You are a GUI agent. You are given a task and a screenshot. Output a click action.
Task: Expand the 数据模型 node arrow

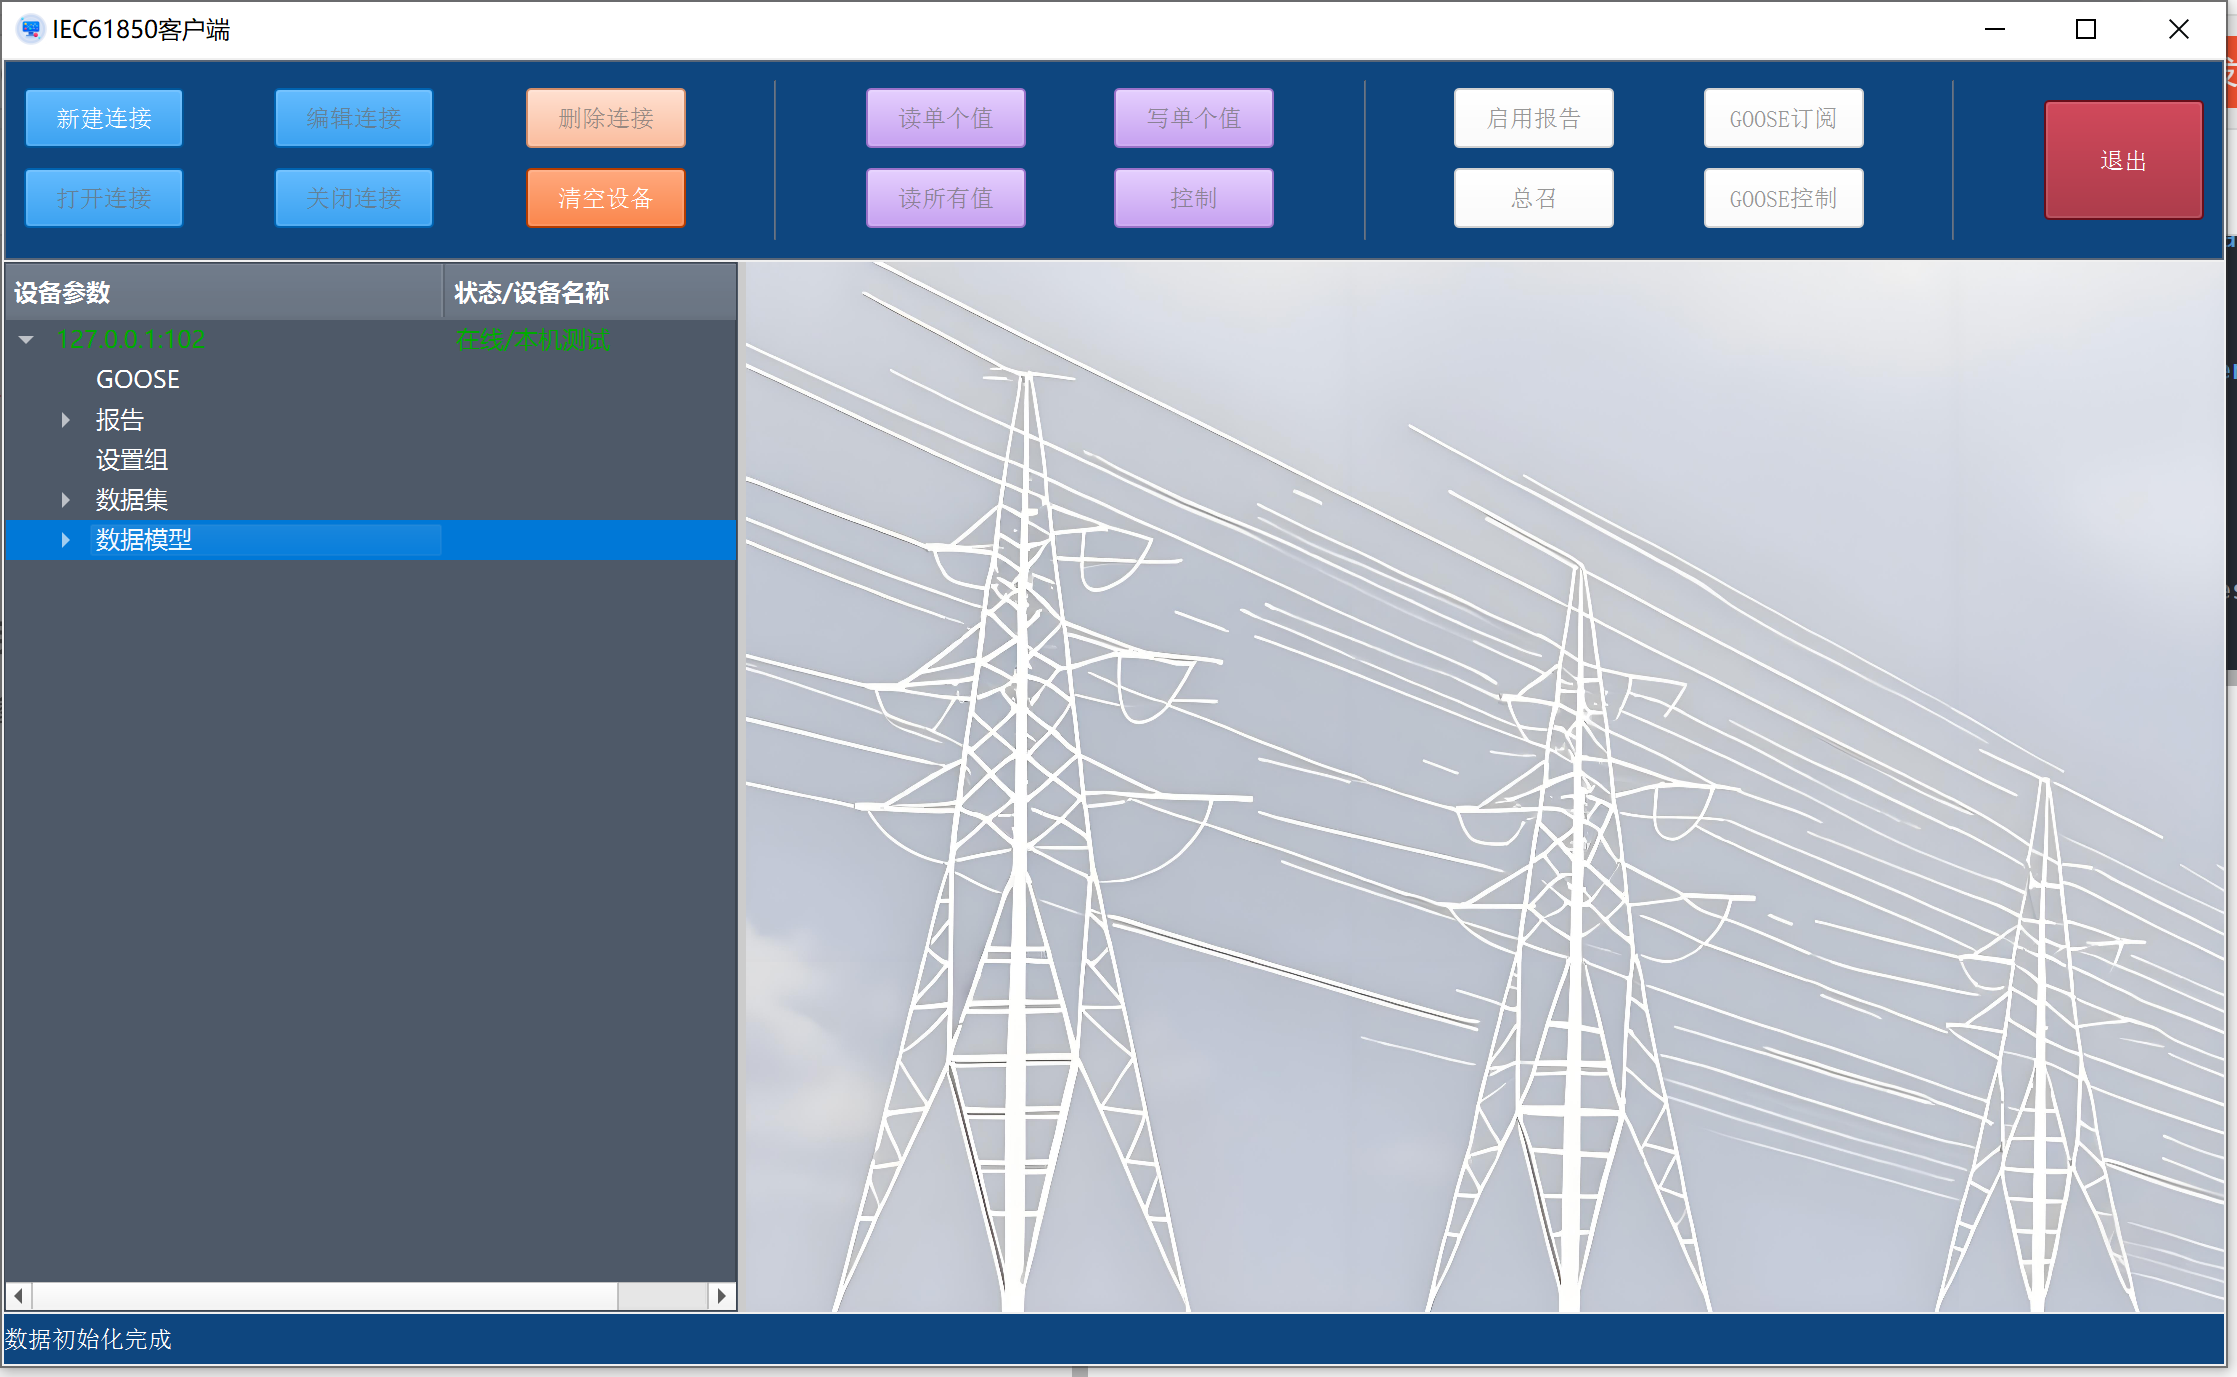[x=66, y=540]
